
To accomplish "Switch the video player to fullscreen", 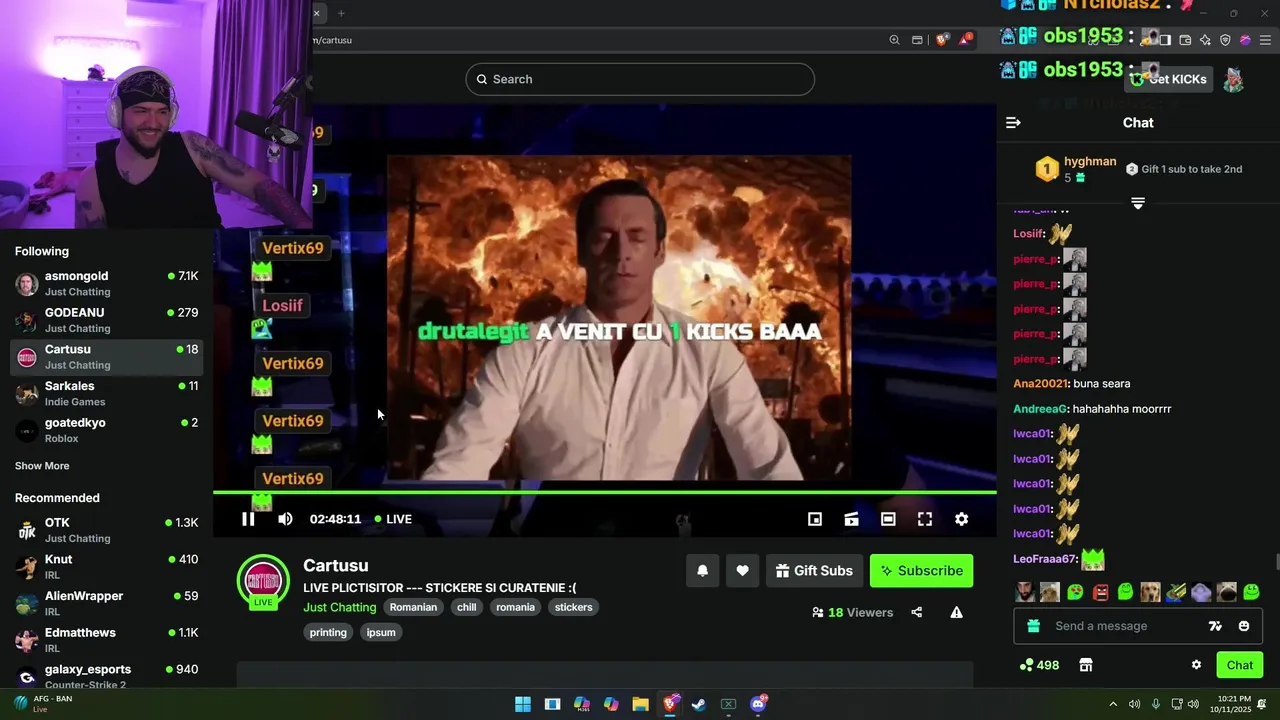I will click(x=925, y=519).
